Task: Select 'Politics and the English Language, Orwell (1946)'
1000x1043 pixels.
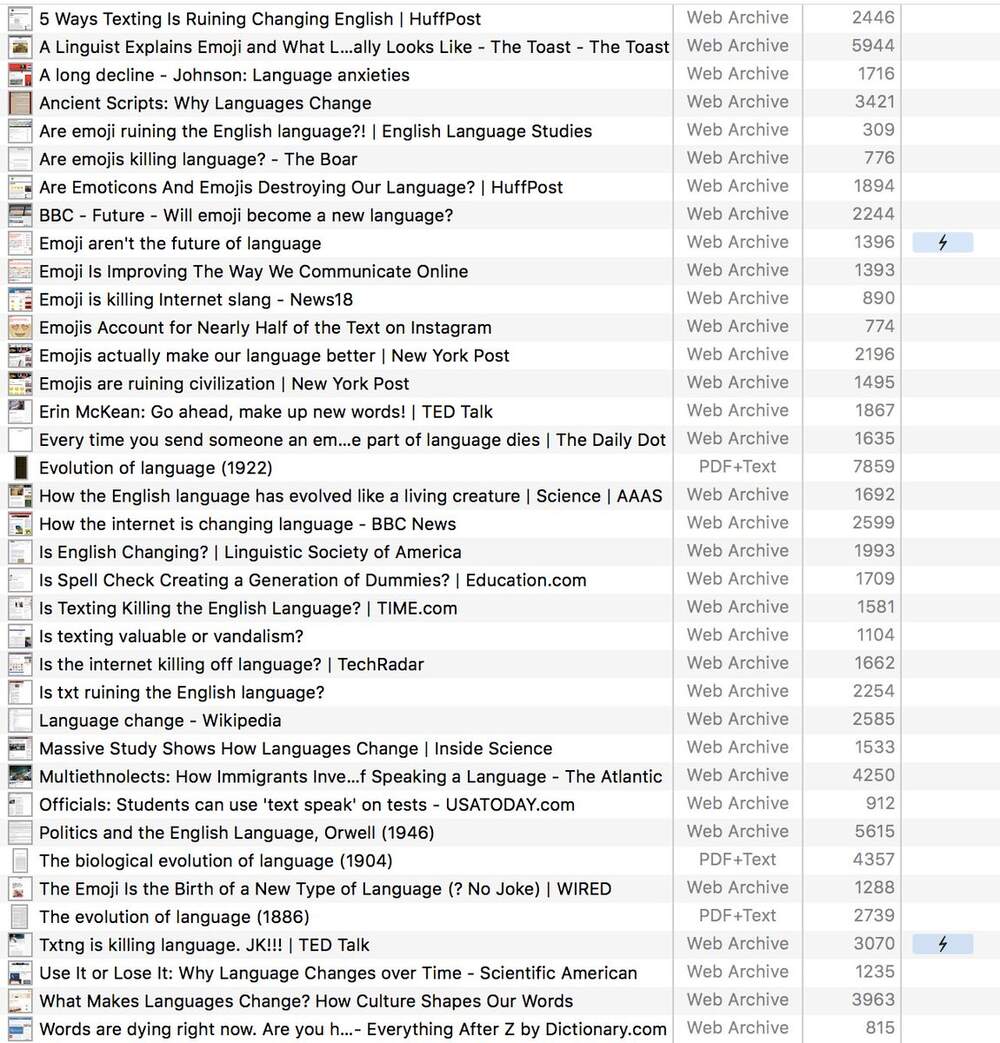Action: 237,833
